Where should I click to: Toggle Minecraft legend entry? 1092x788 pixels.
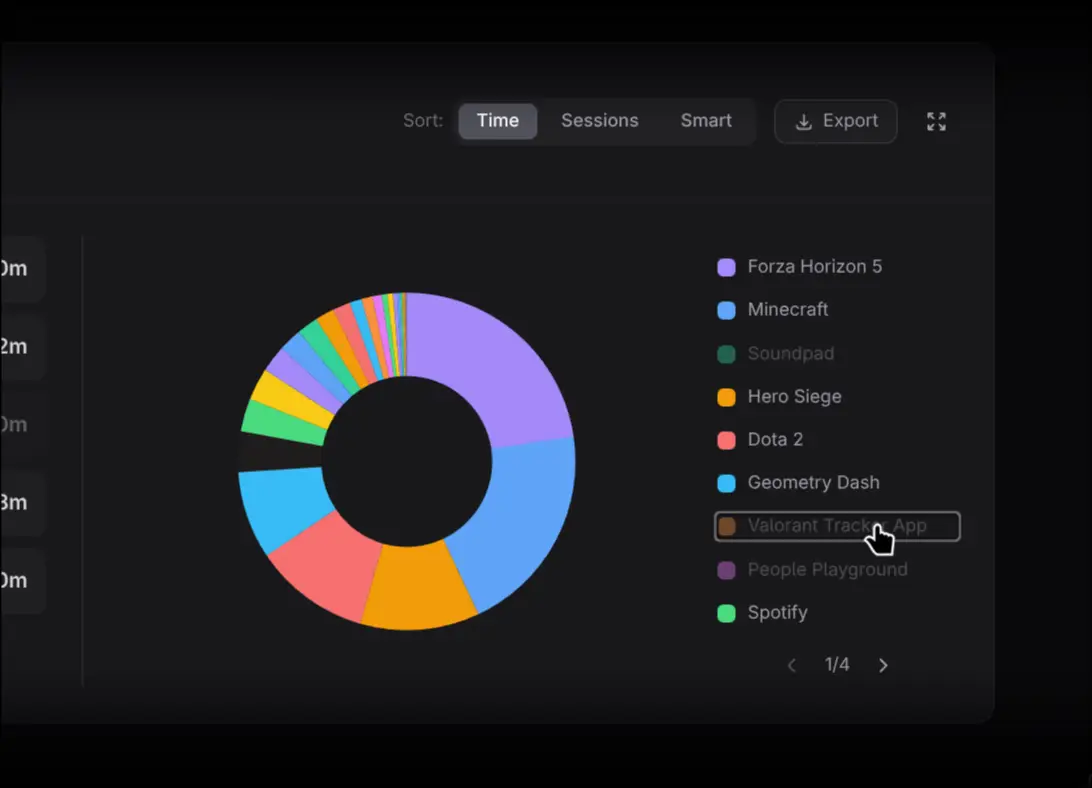[x=773, y=310]
